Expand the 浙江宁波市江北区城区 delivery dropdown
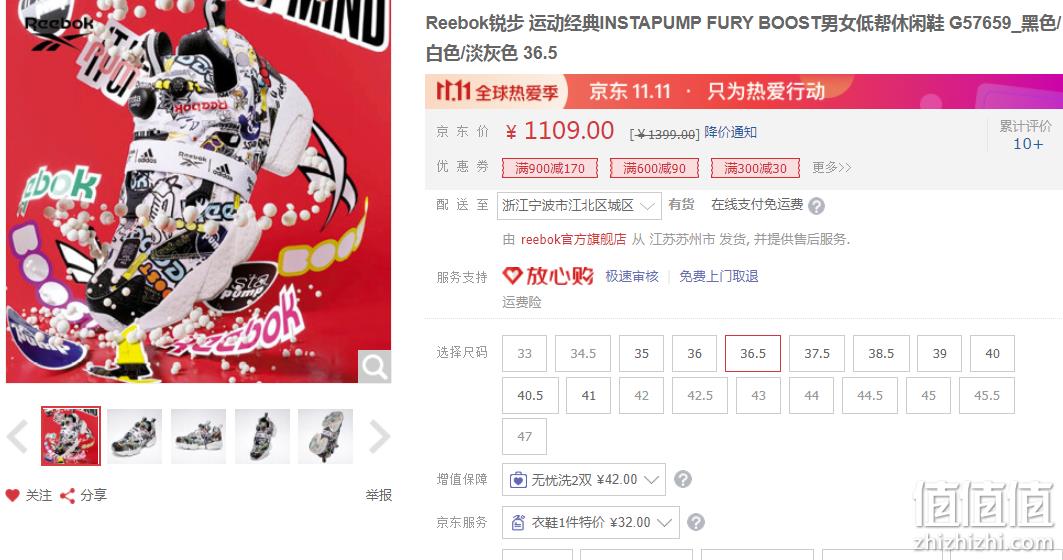Viewport: 1063px width, 560px height. pos(579,205)
